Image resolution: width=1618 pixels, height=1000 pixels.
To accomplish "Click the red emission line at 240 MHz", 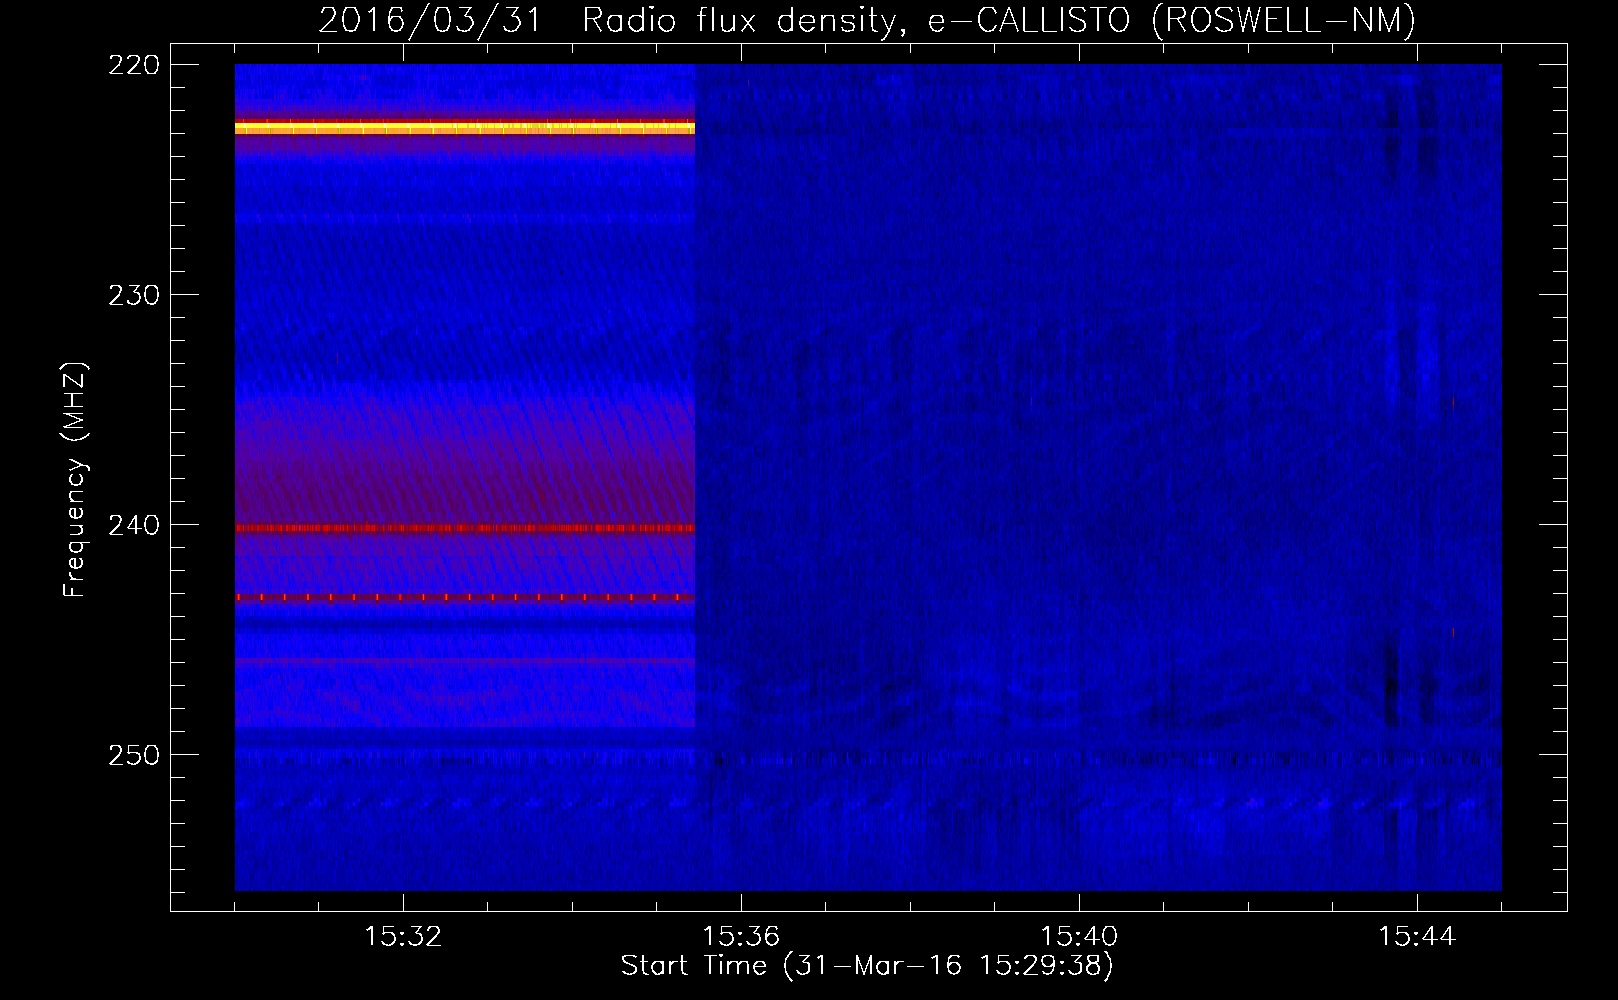I will tap(465, 528).
